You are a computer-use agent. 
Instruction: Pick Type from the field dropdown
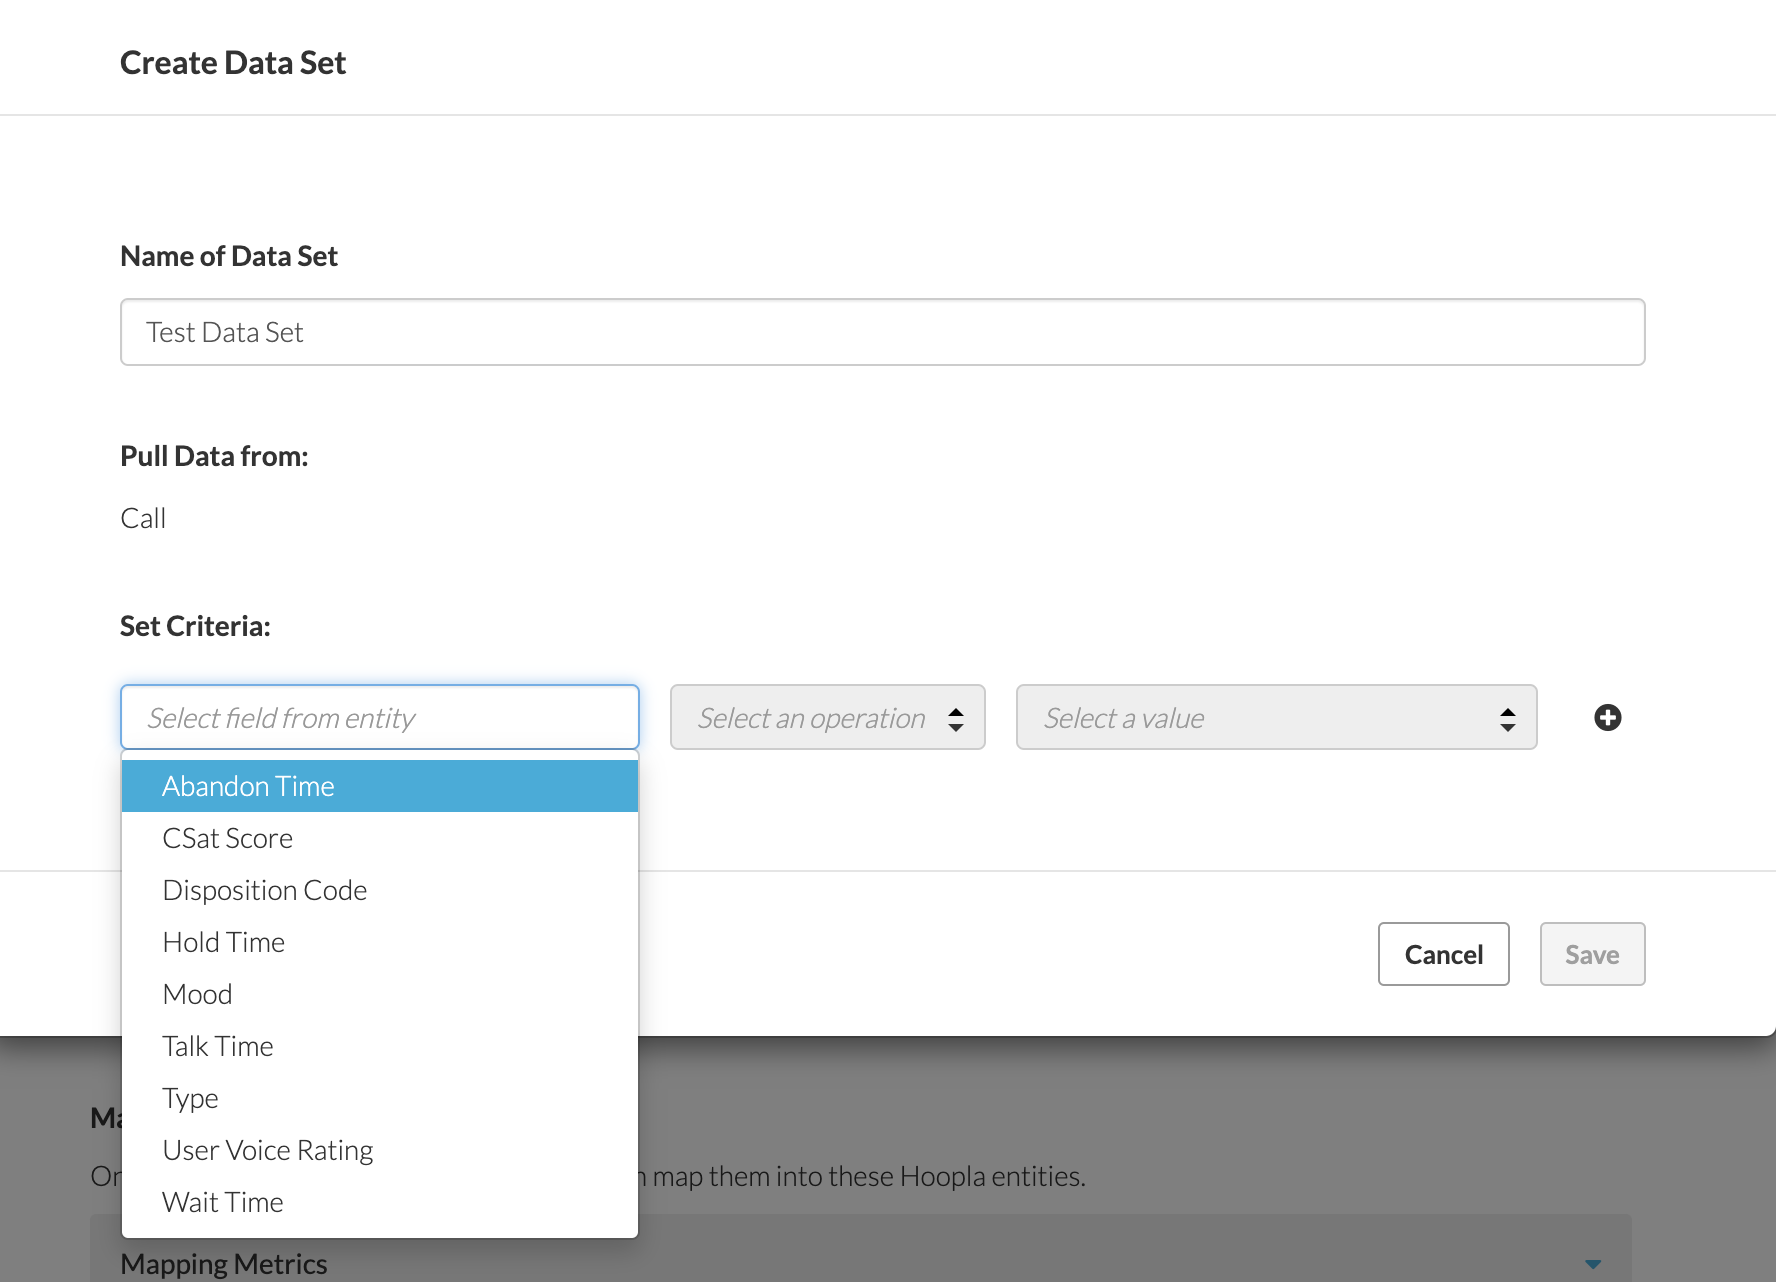[380, 1098]
